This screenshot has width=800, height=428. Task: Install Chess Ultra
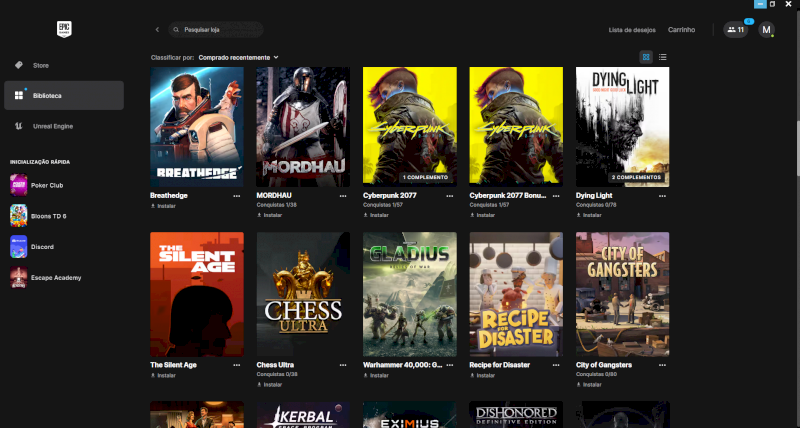click(270, 385)
